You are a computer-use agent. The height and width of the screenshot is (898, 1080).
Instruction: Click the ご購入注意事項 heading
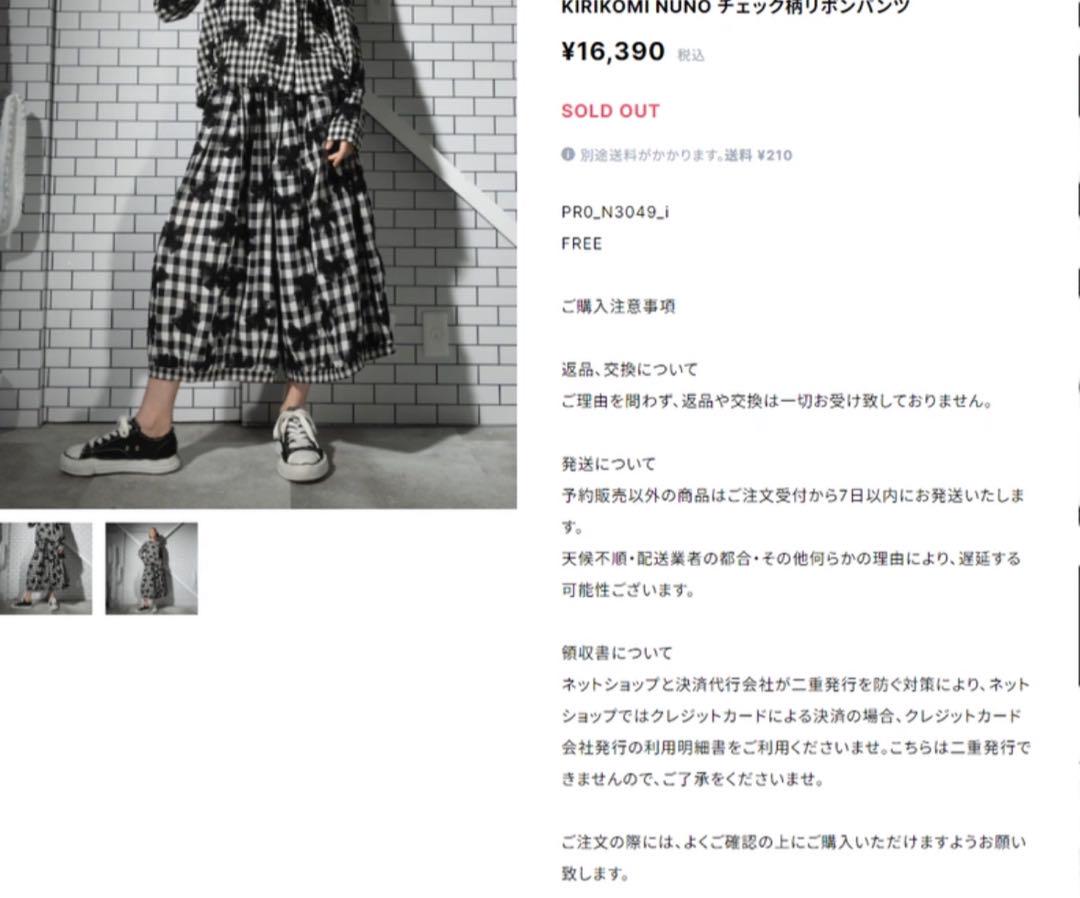(x=619, y=306)
